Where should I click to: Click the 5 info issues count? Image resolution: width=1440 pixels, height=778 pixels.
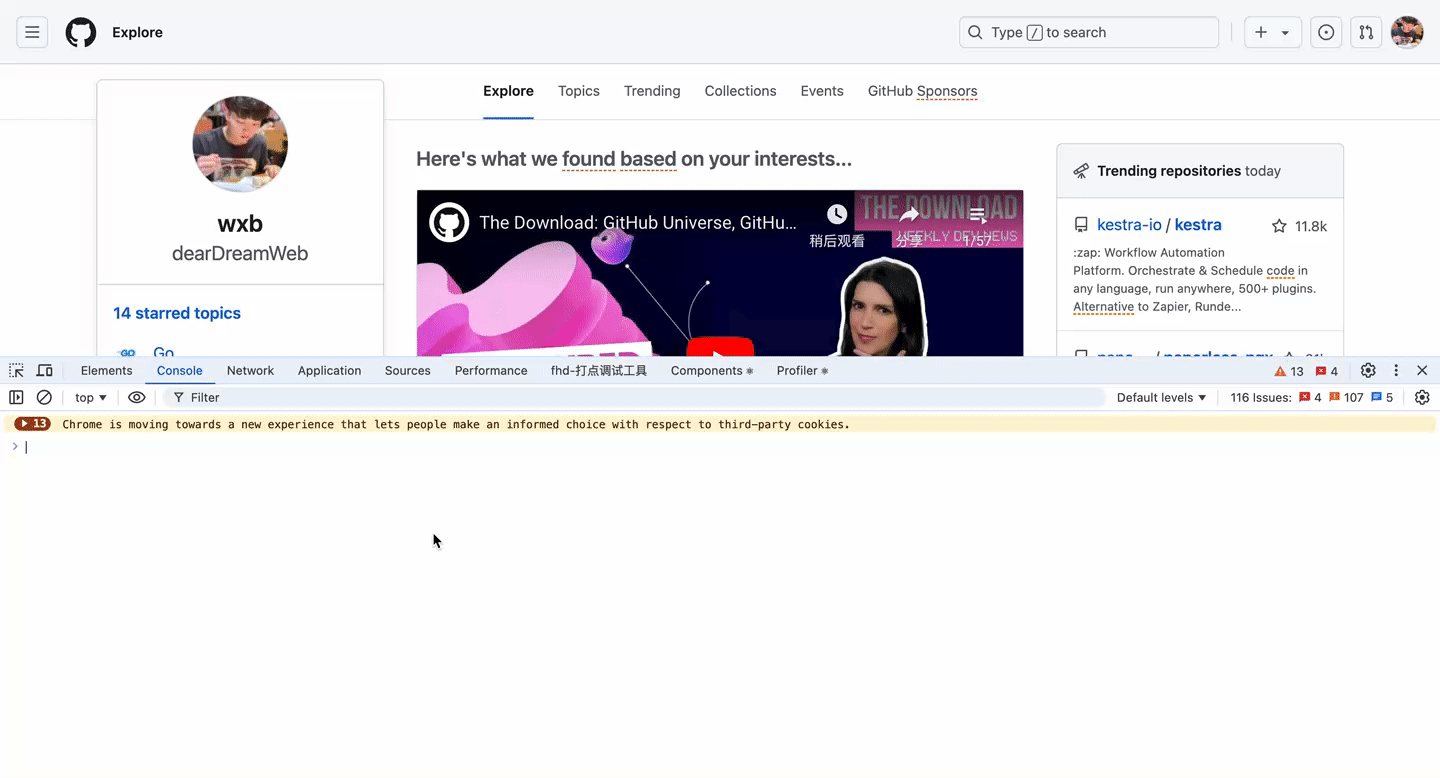click(x=1382, y=397)
